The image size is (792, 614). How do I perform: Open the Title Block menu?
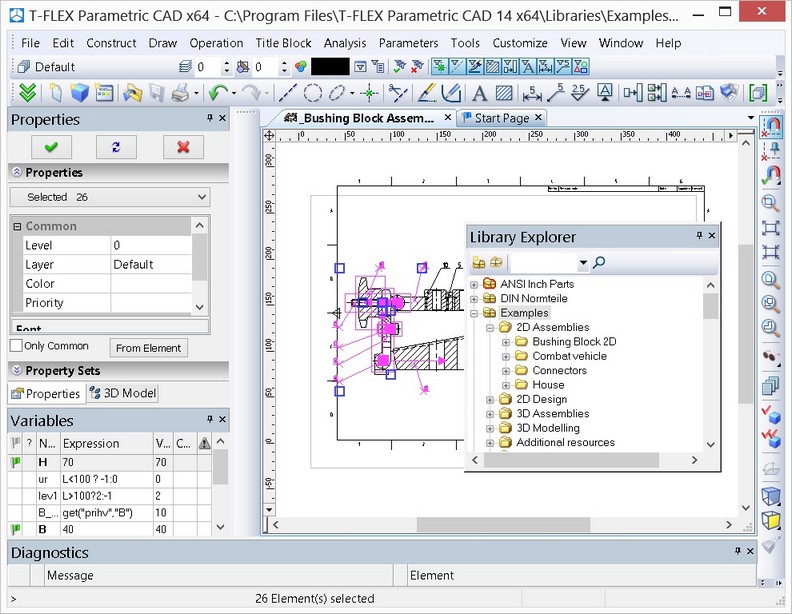coord(283,43)
